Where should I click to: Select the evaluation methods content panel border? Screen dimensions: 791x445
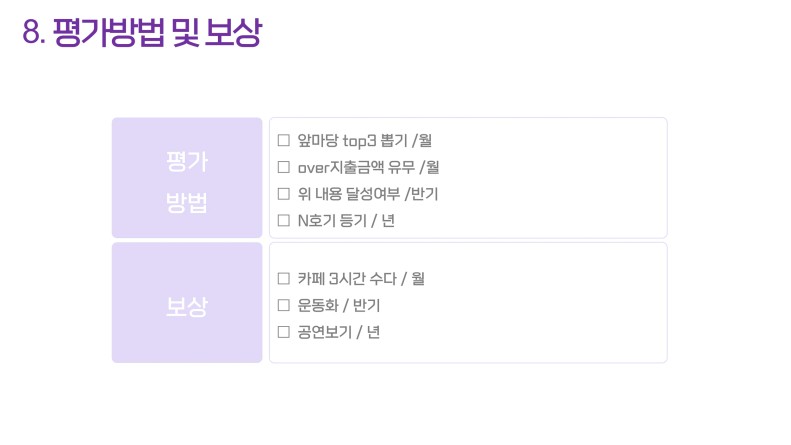tap(468, 178)
